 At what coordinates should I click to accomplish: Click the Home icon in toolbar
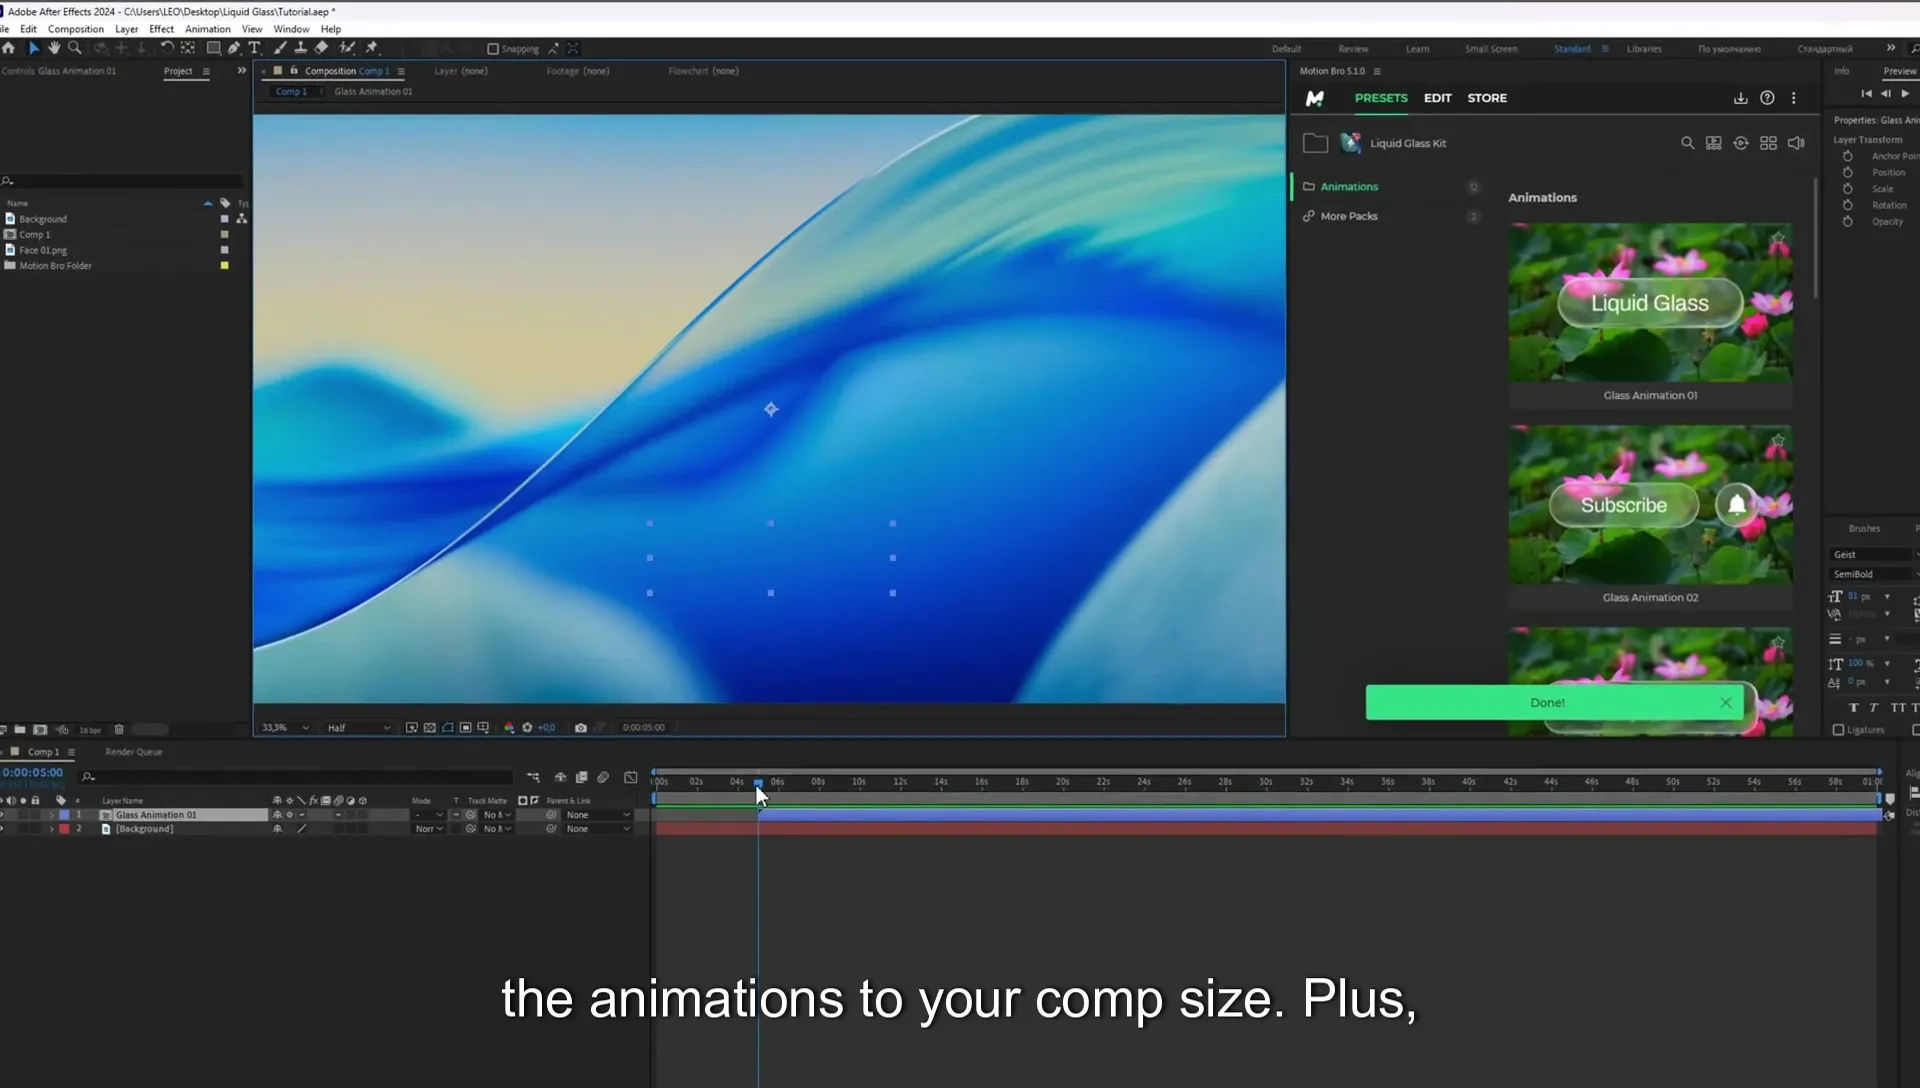8,48
